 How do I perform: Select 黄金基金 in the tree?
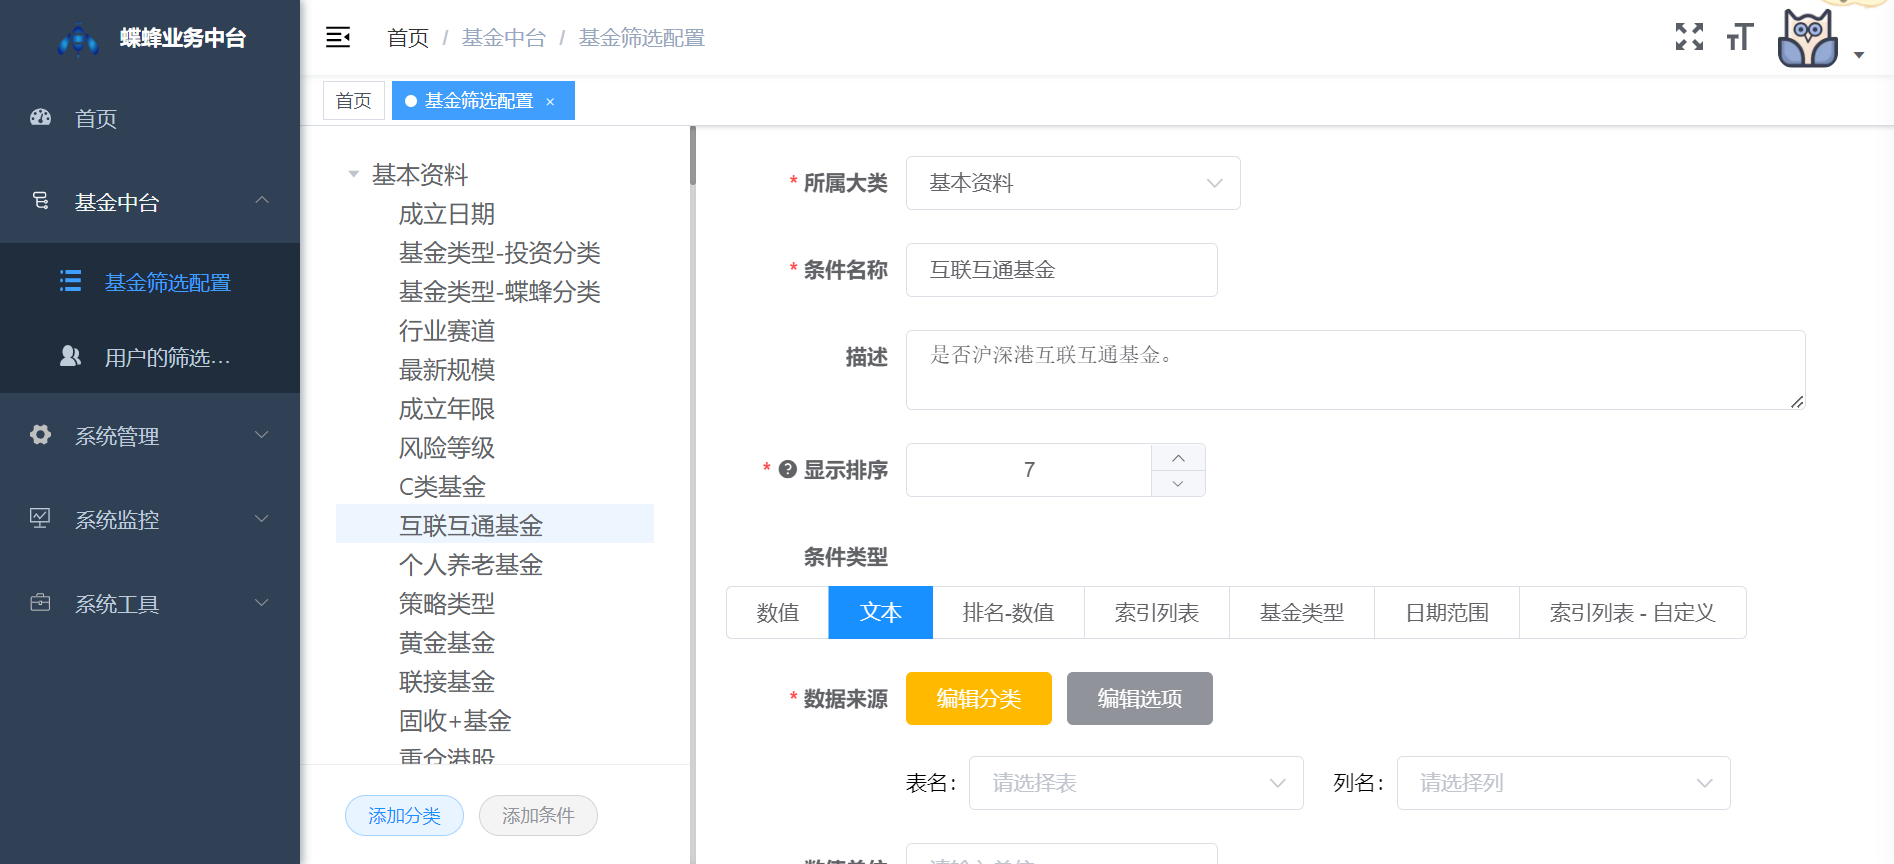pos(447,643)
